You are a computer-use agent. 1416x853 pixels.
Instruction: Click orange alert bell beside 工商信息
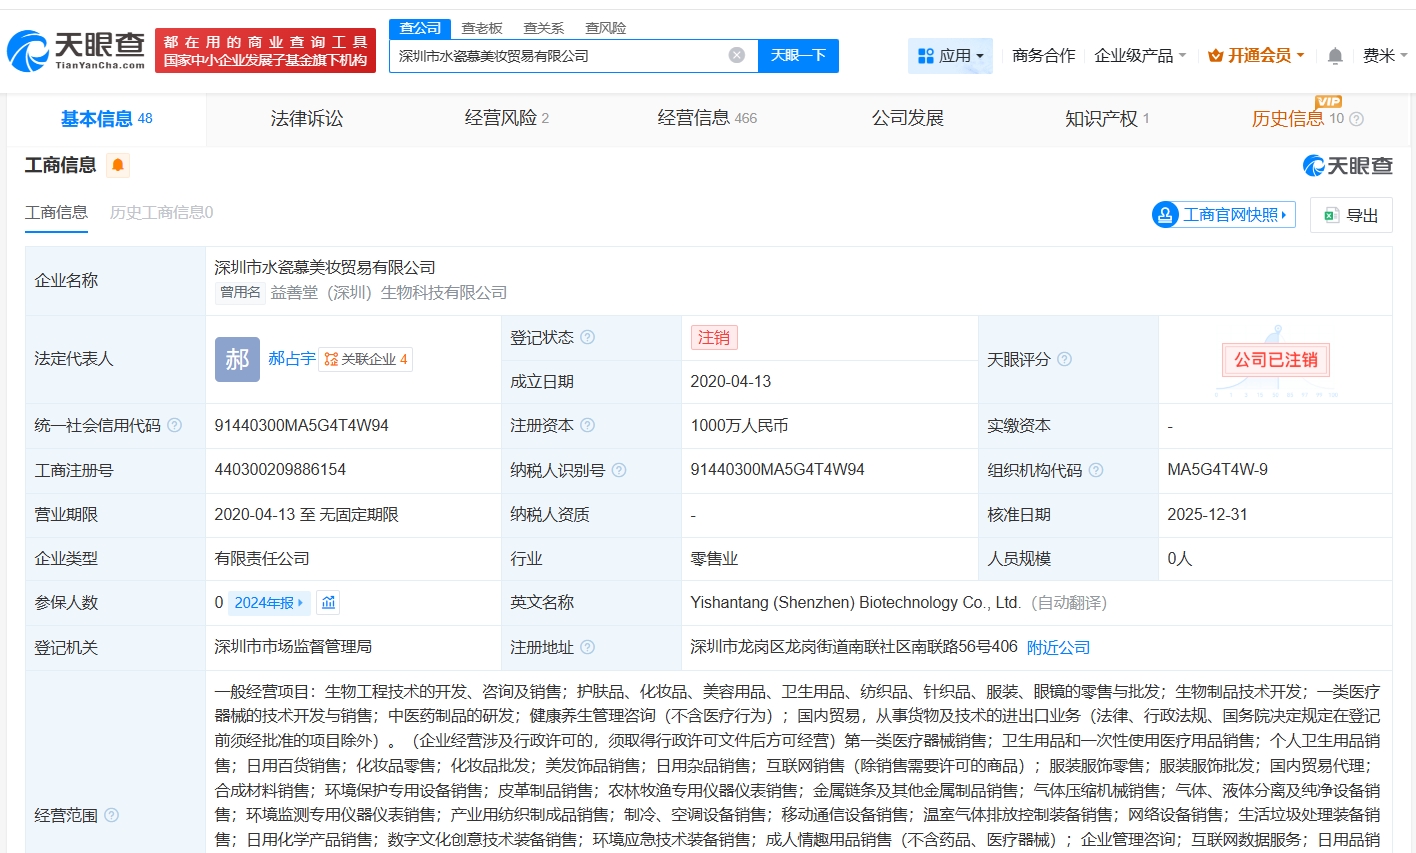pos(118,165)
